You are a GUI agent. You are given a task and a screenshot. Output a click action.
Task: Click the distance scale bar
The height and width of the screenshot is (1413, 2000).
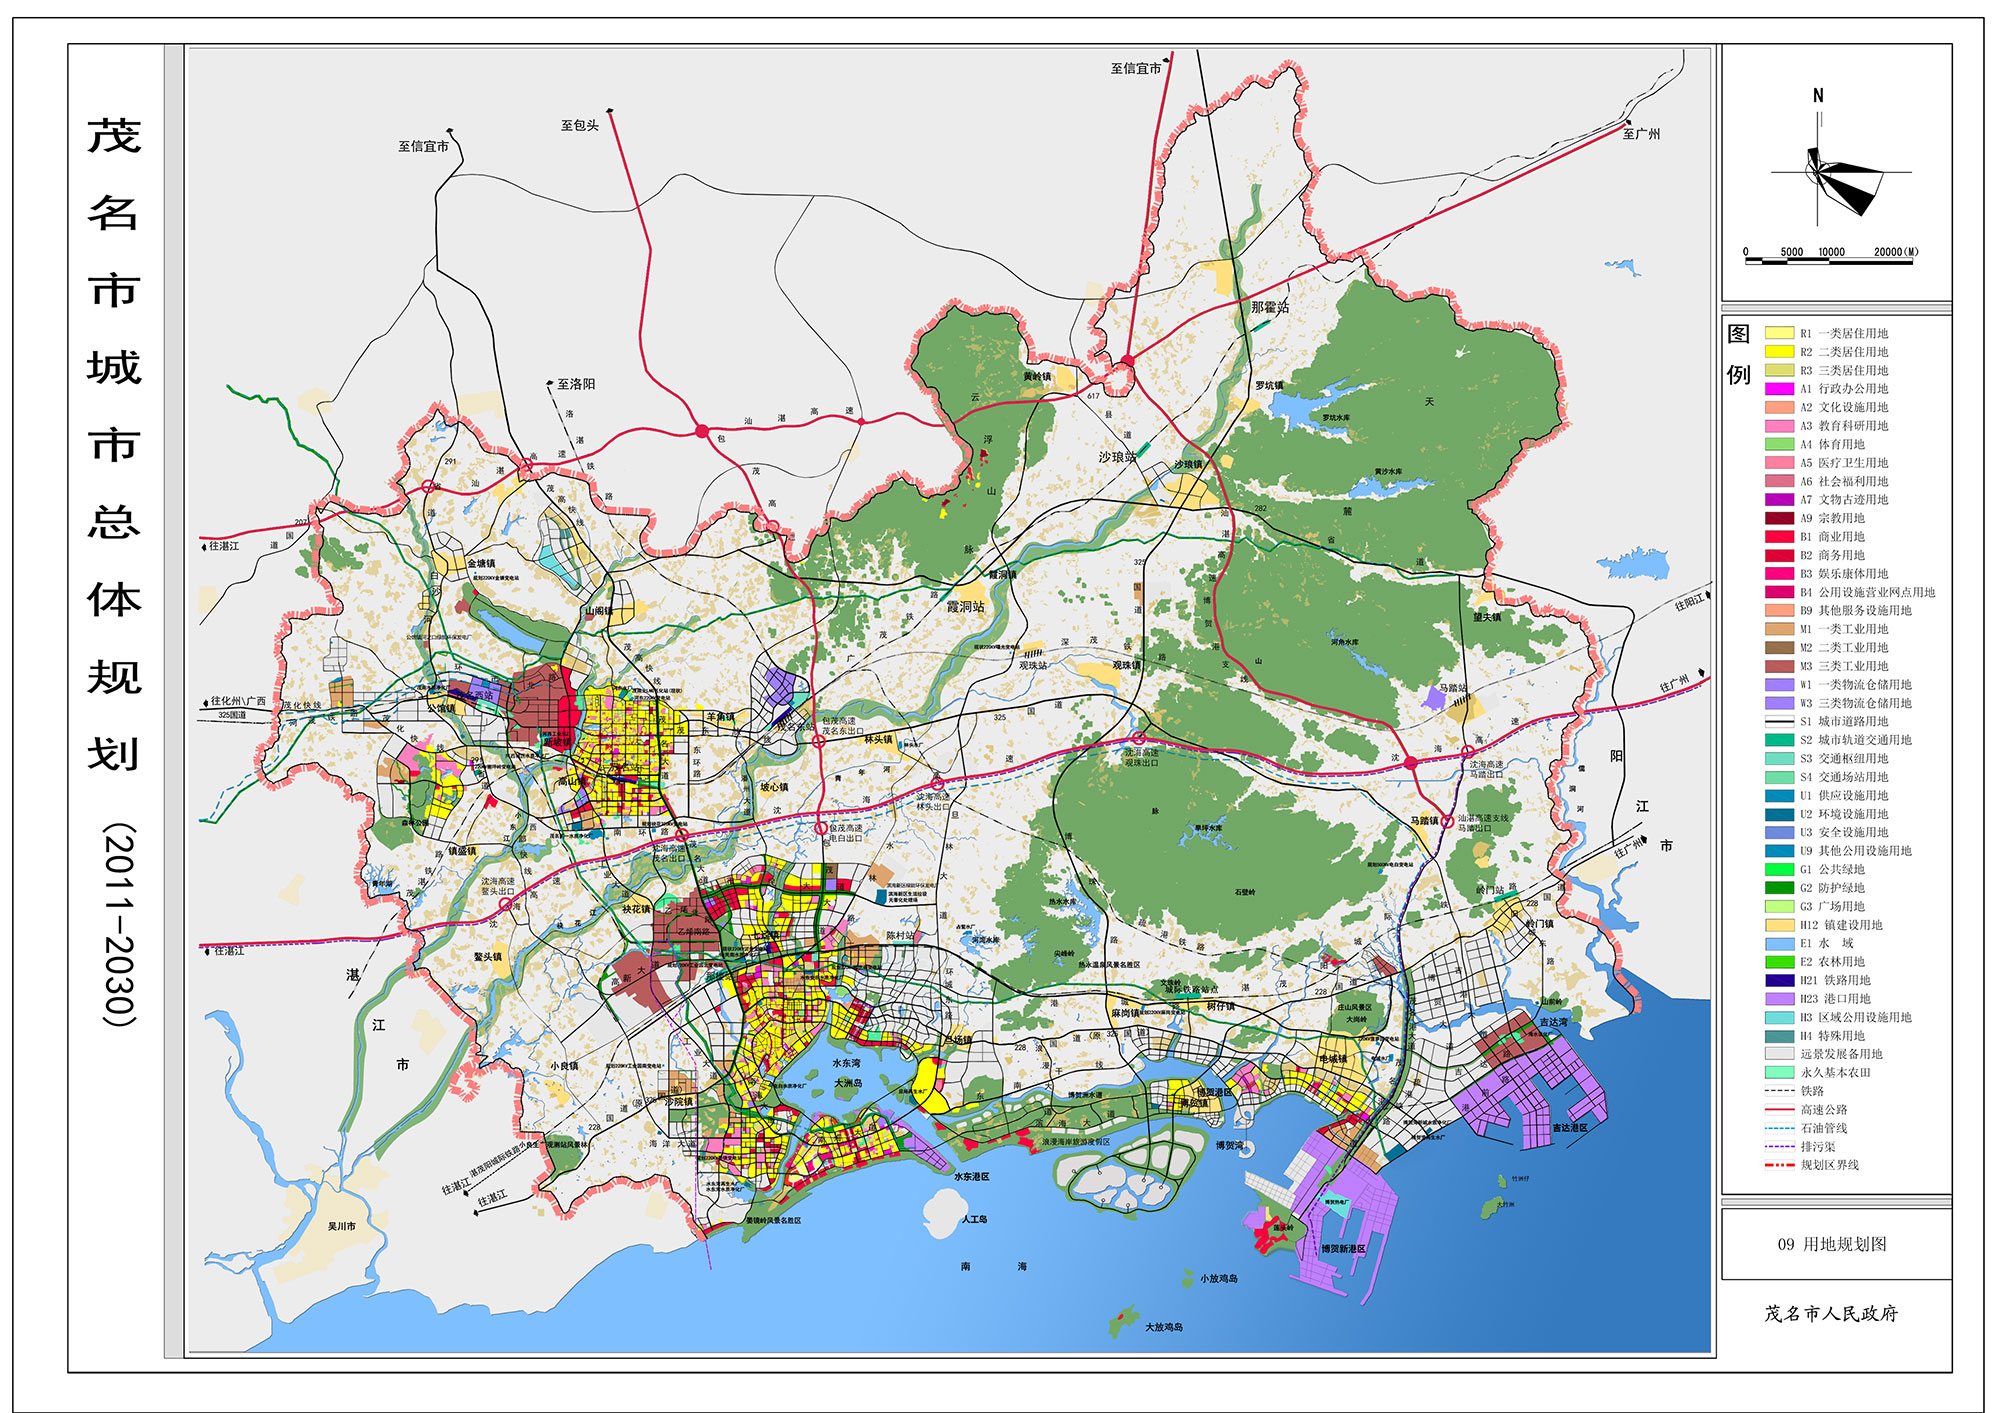click(x=1829, y=261)
